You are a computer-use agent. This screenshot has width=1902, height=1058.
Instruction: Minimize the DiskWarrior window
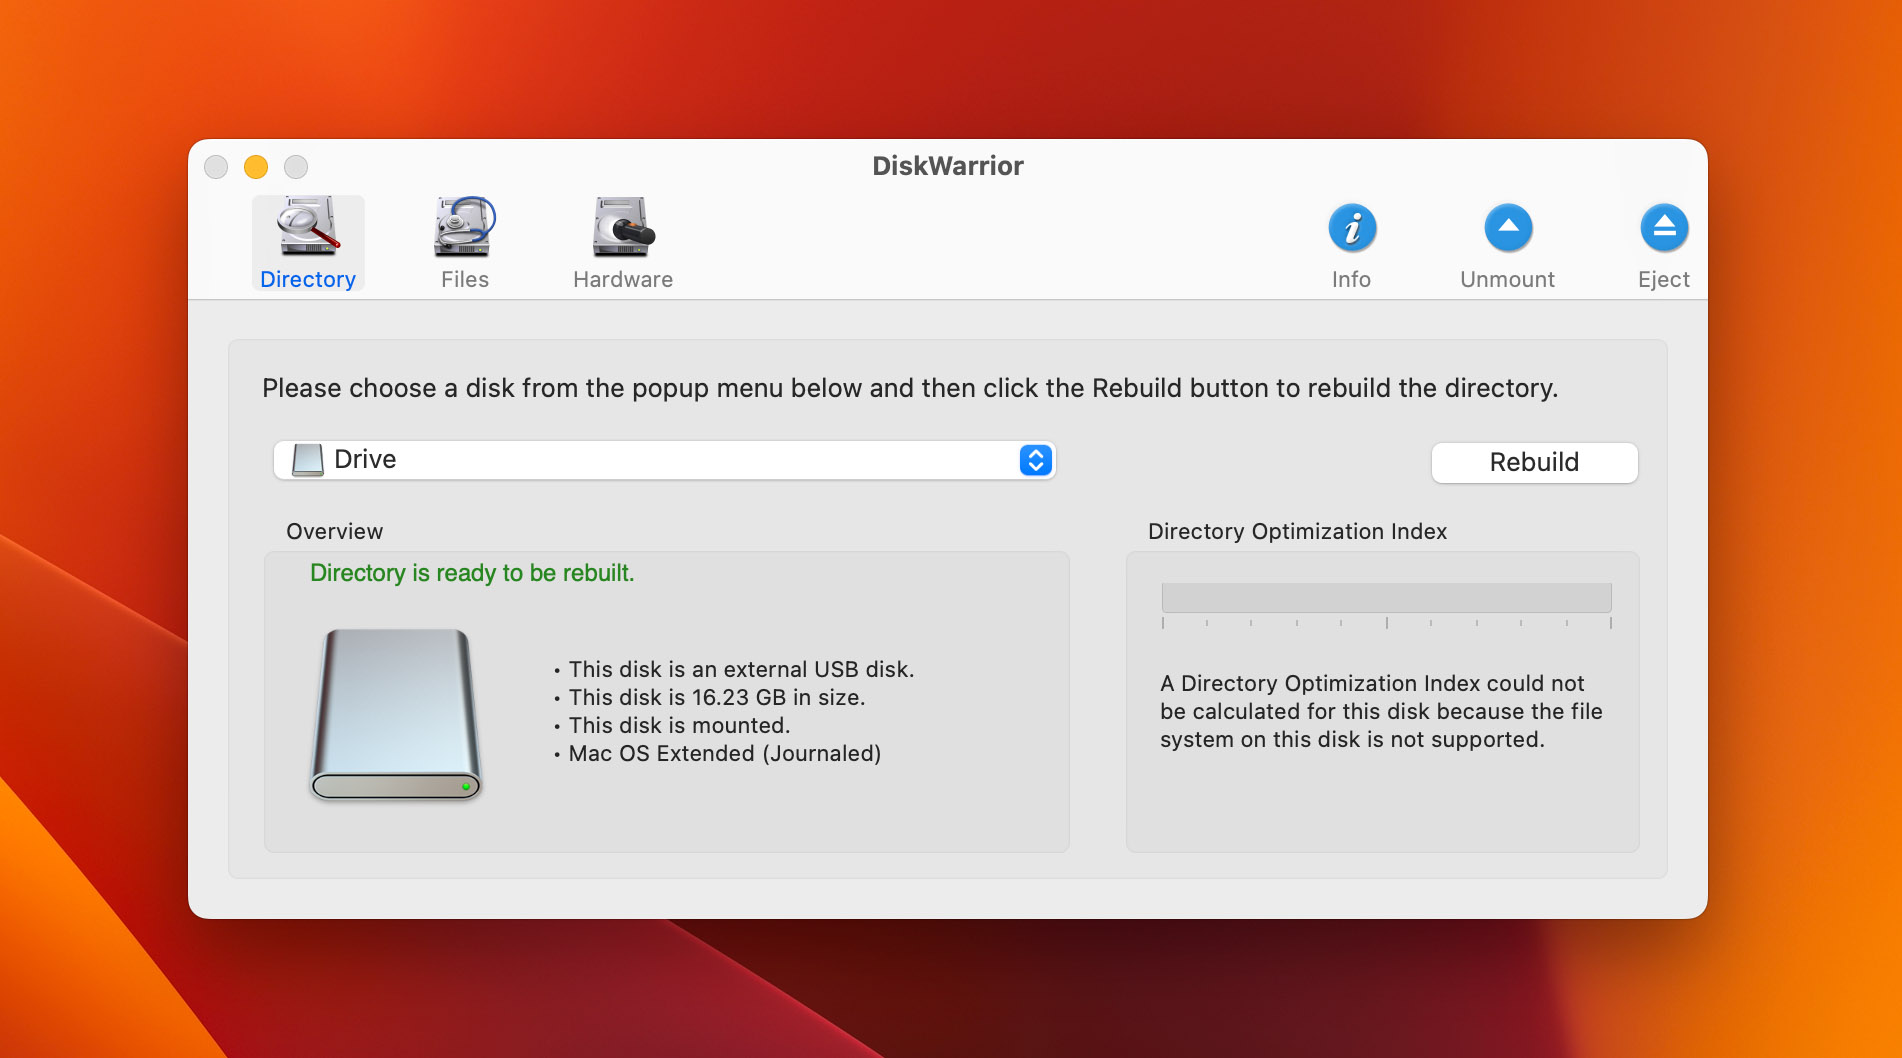256,166
